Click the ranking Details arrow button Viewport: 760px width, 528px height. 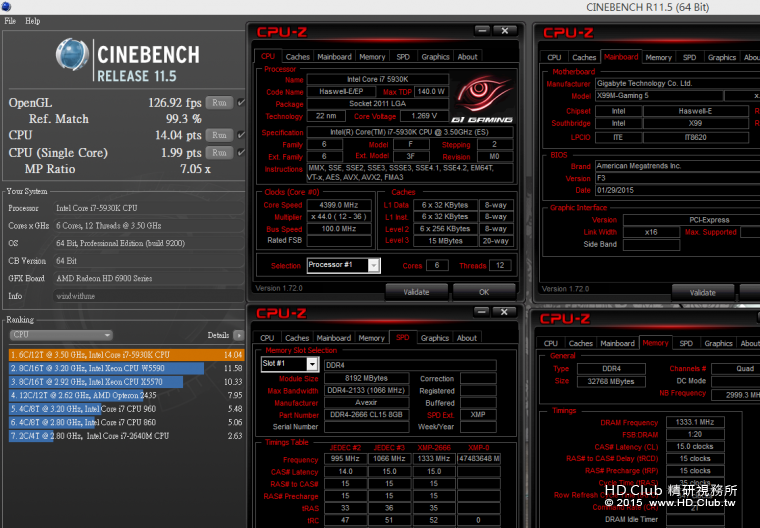(x=238, y=336)
